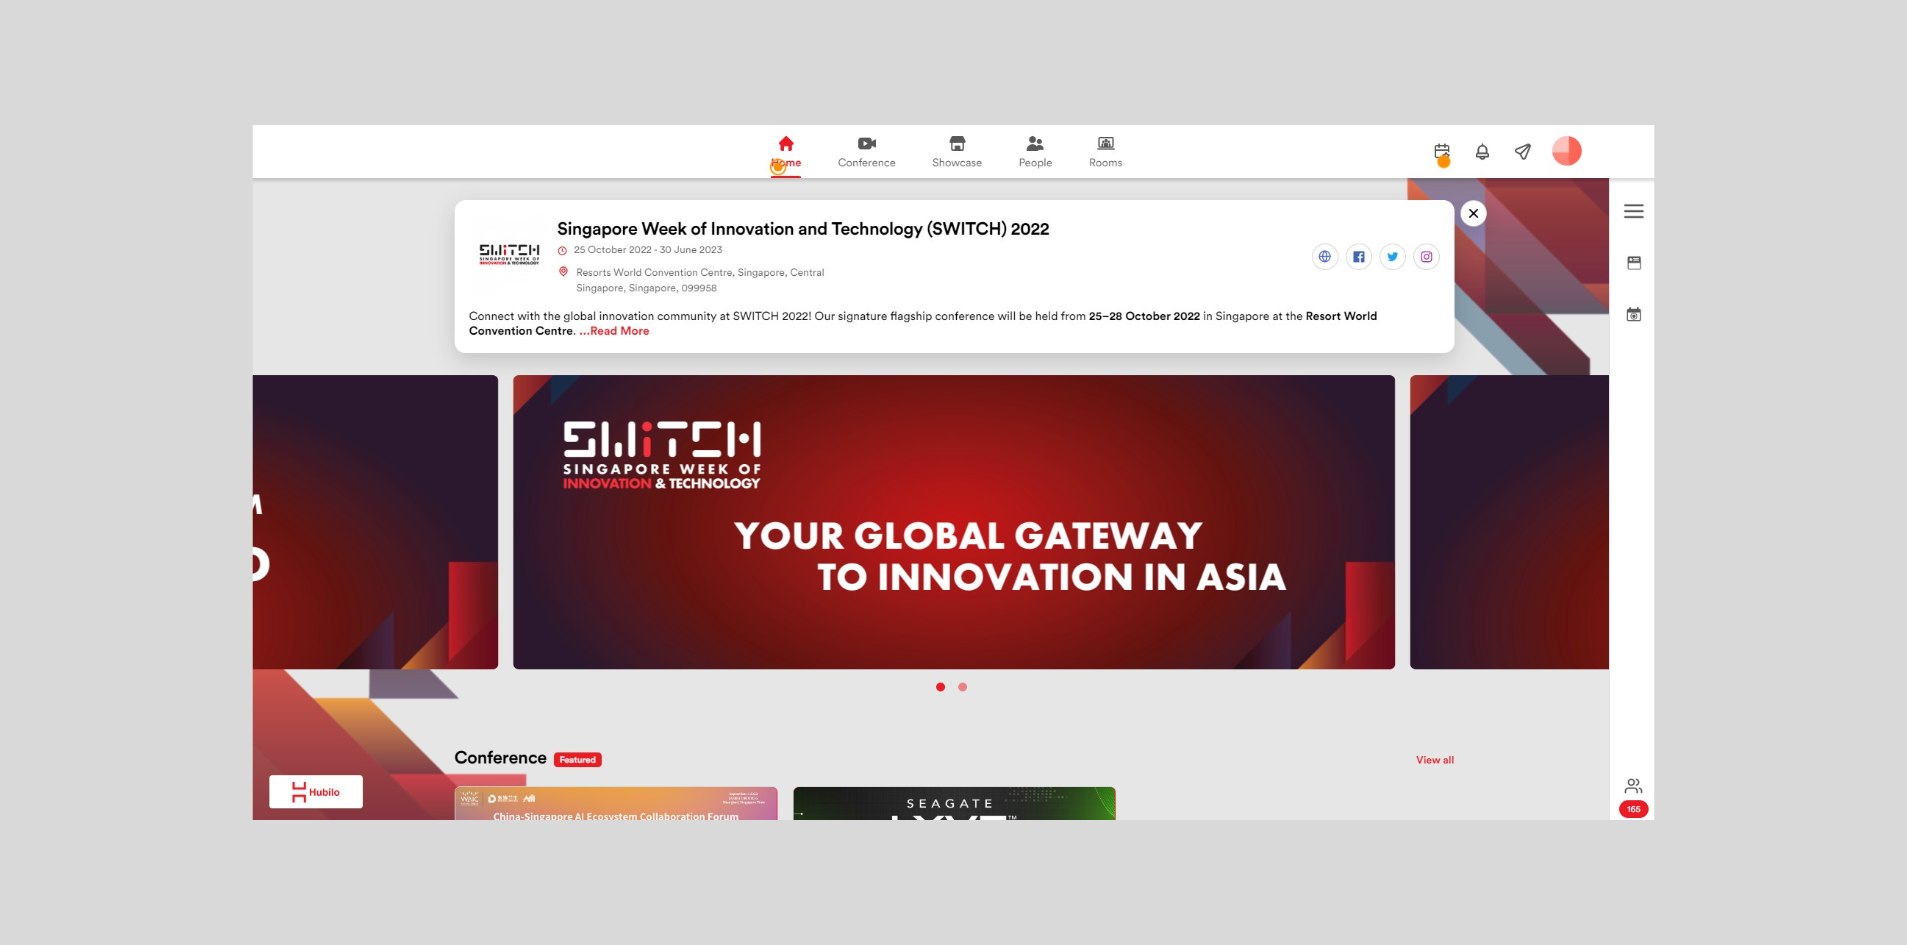This screenshot has width=1907, height=945.
Task: Open the hamburger menu in right sidebar
Action: (x=1633, y=211)
